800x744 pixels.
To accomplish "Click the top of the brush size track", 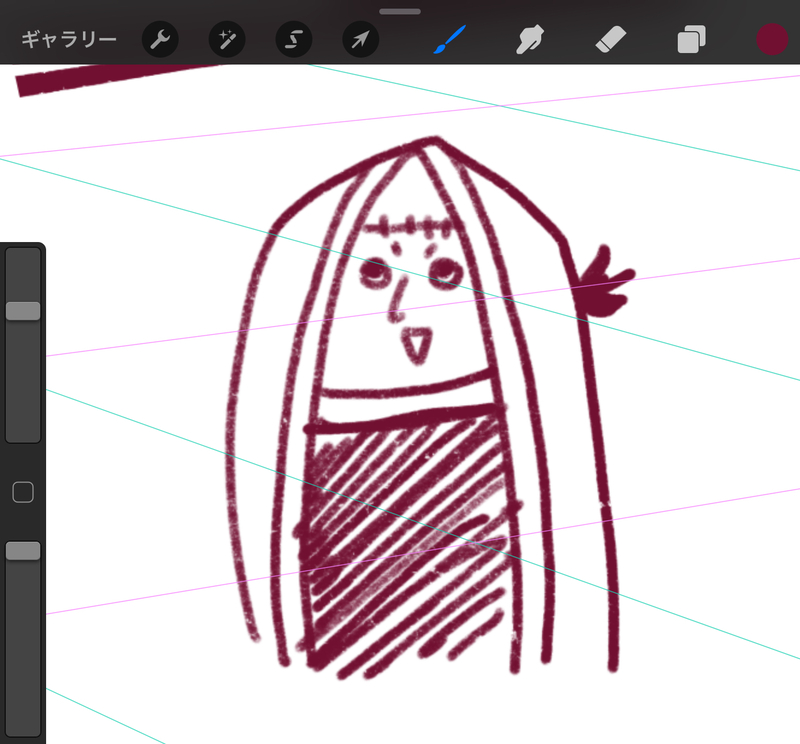I will [x=22, y=262].
